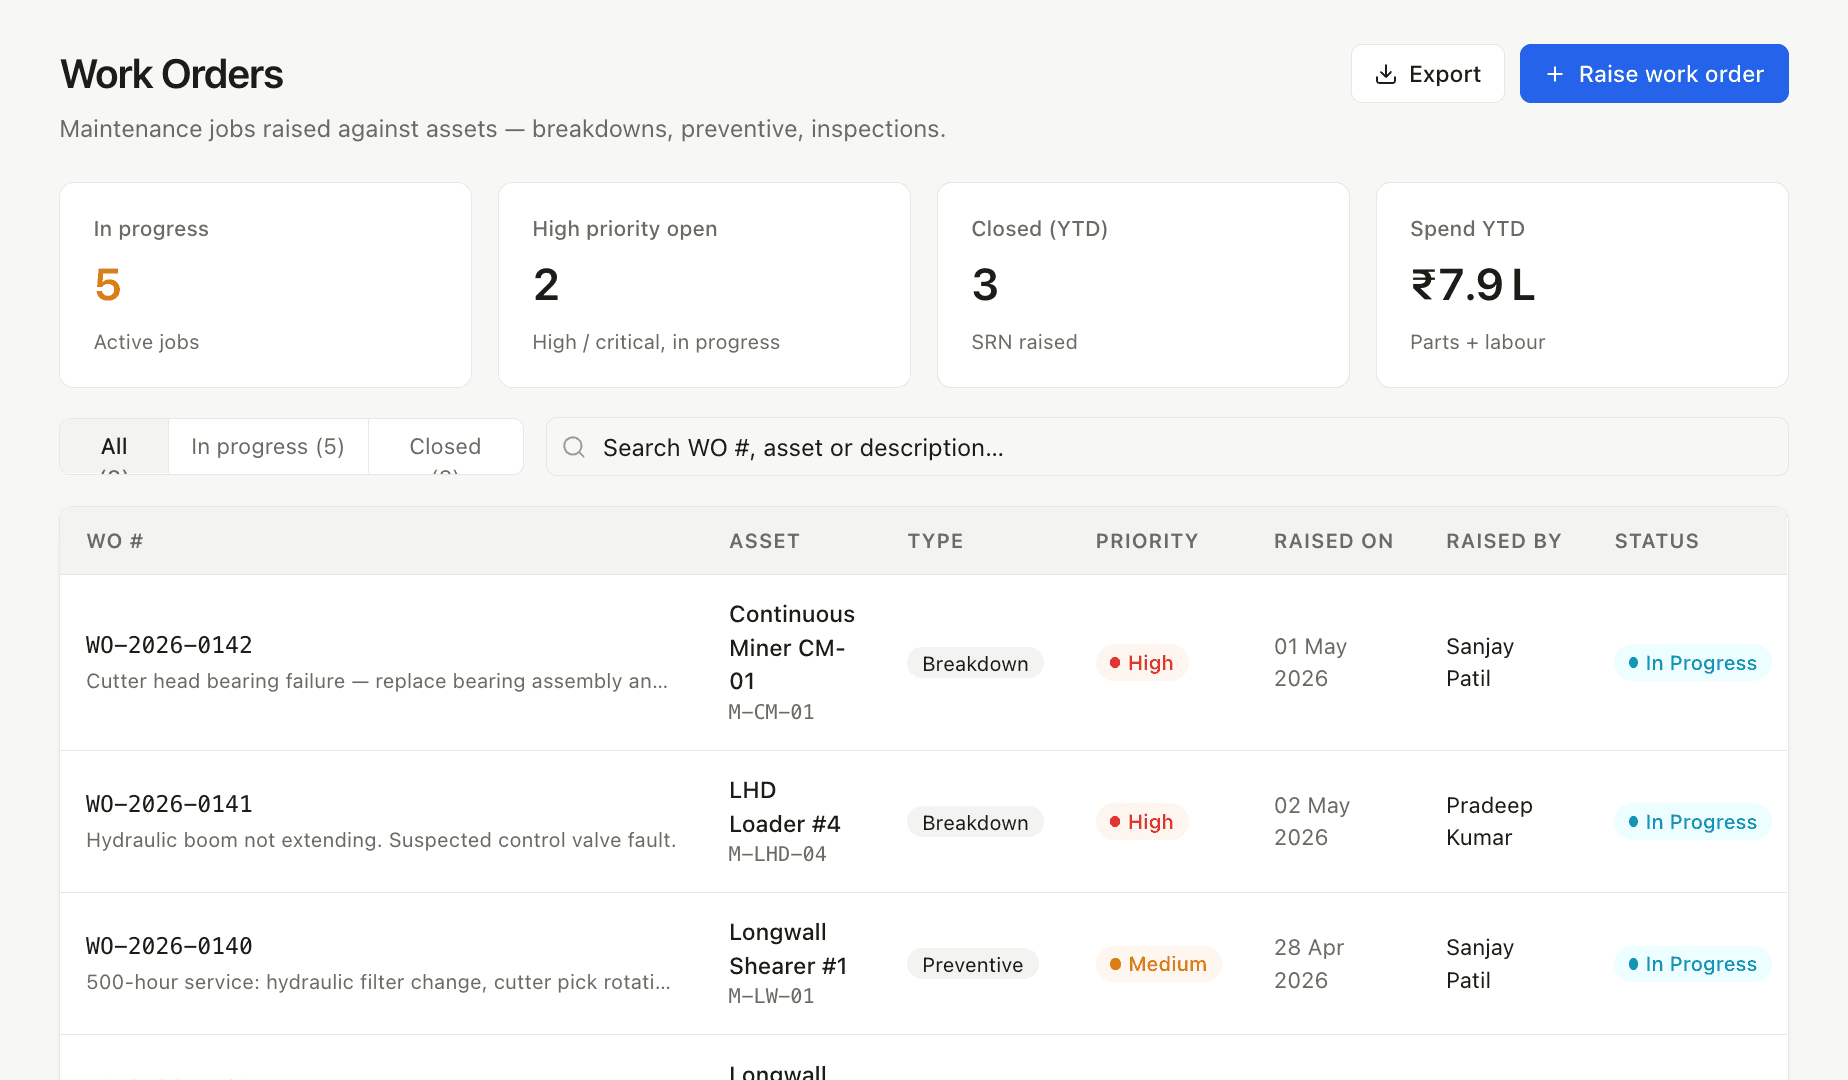Click the plus icon in Raise work order
Image resolution: width=1848 pixels, height=1080 pixels.
(x=1555, y=74)
